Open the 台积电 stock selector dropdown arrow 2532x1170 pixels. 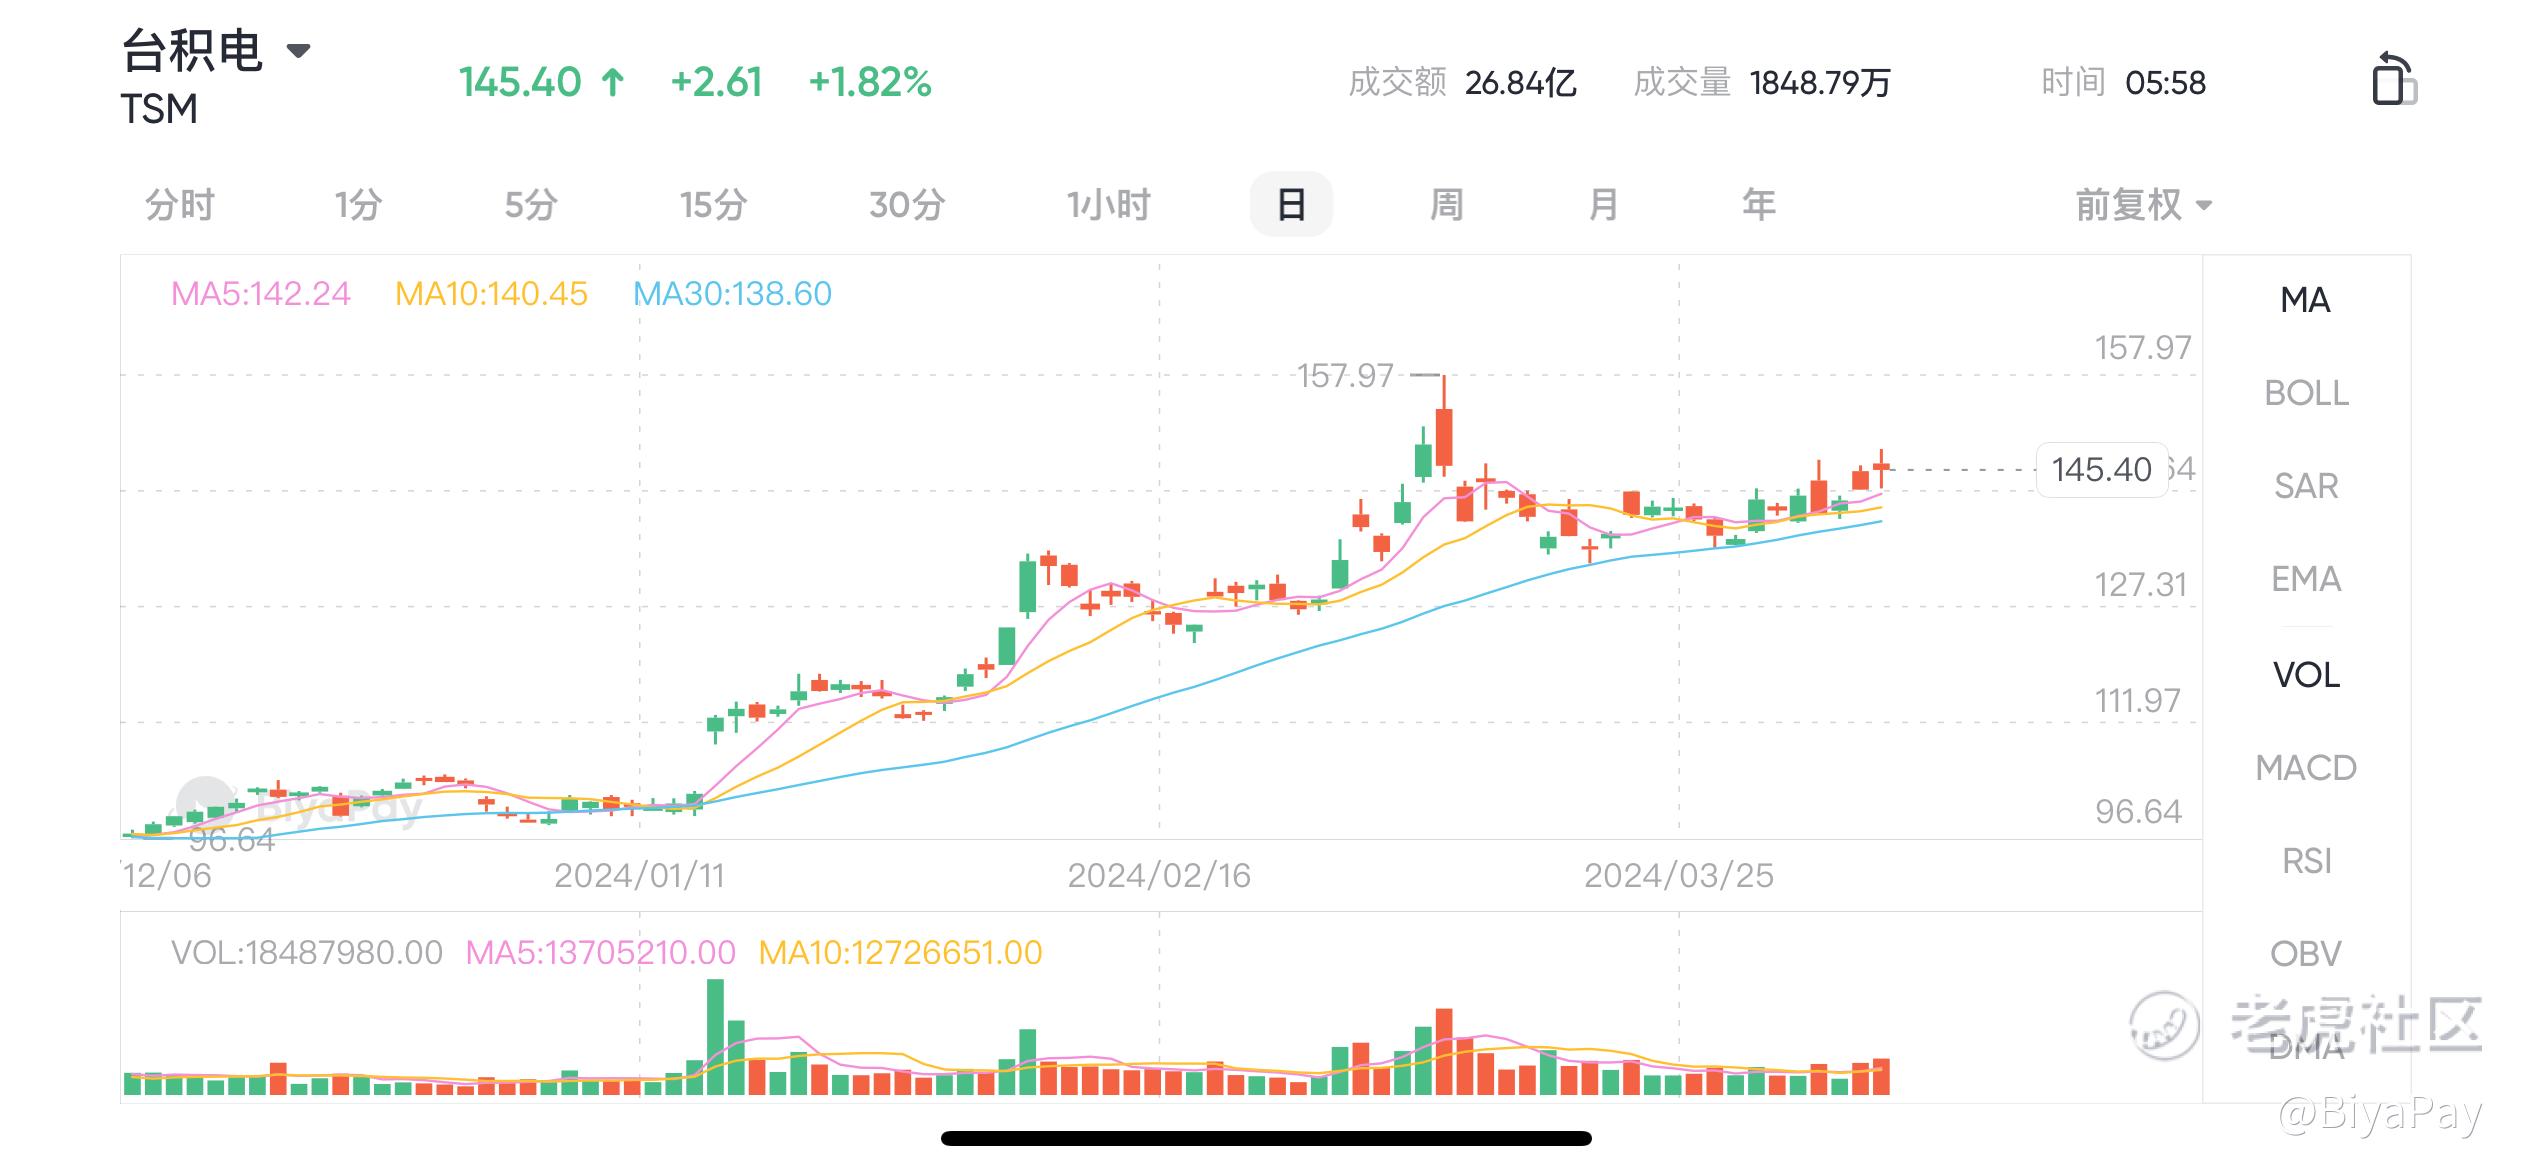[298, 50]
